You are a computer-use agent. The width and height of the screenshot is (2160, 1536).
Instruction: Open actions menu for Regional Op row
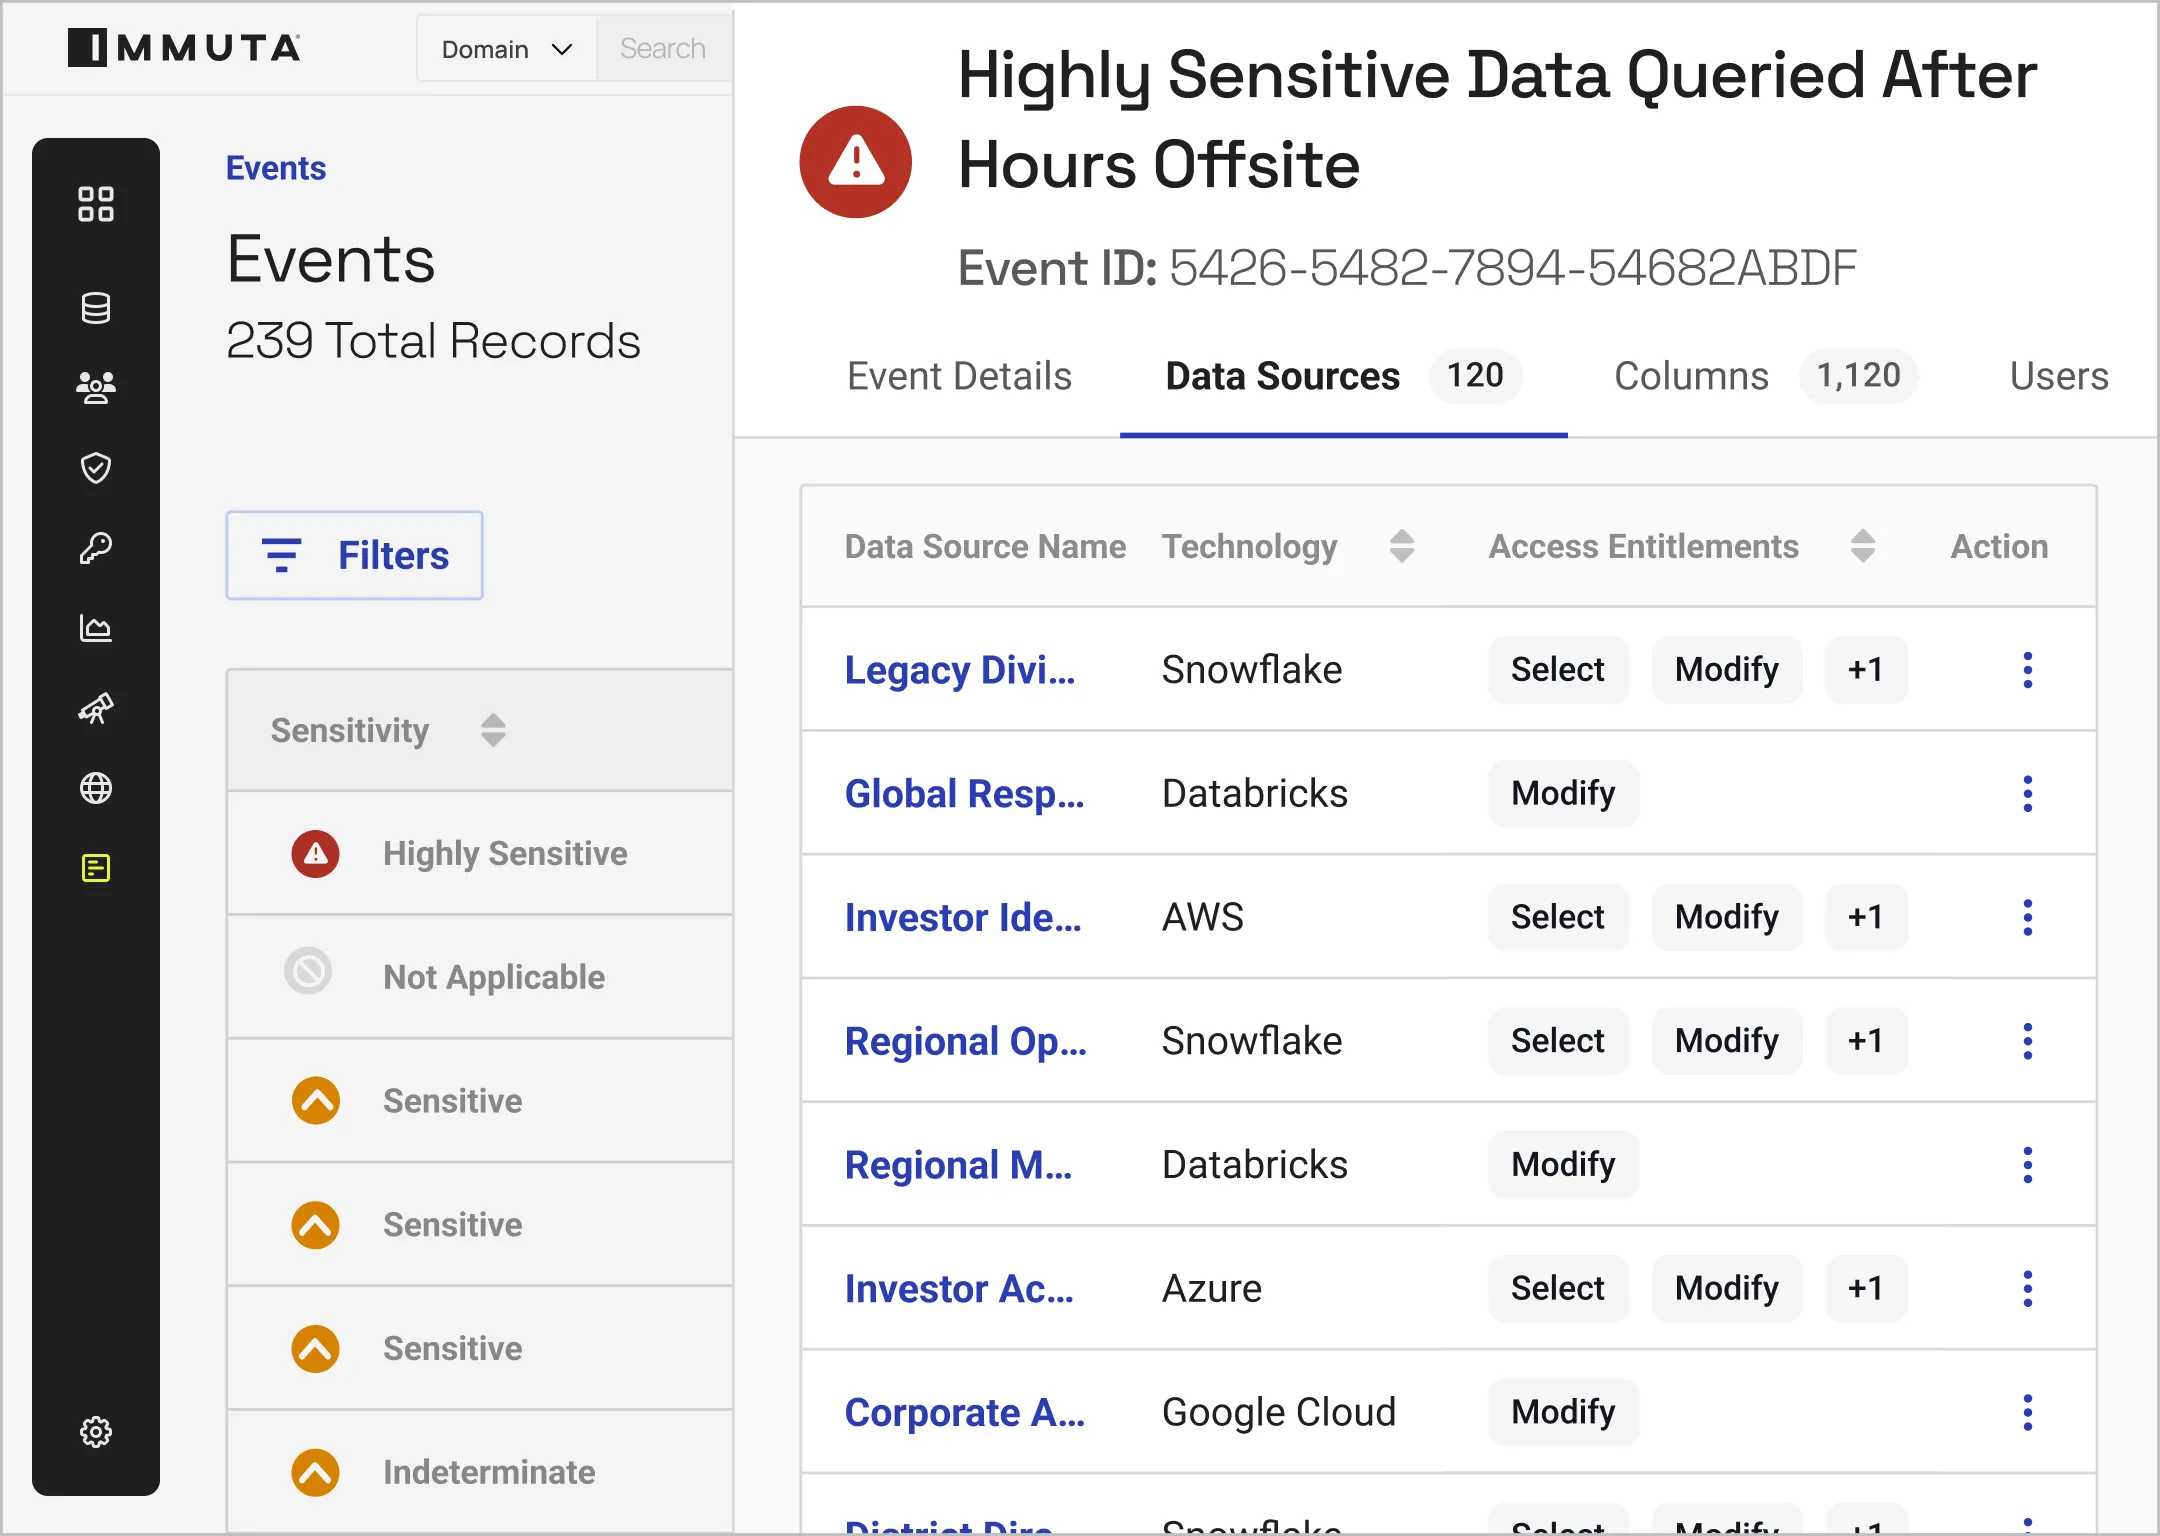coord(2028,1041)
